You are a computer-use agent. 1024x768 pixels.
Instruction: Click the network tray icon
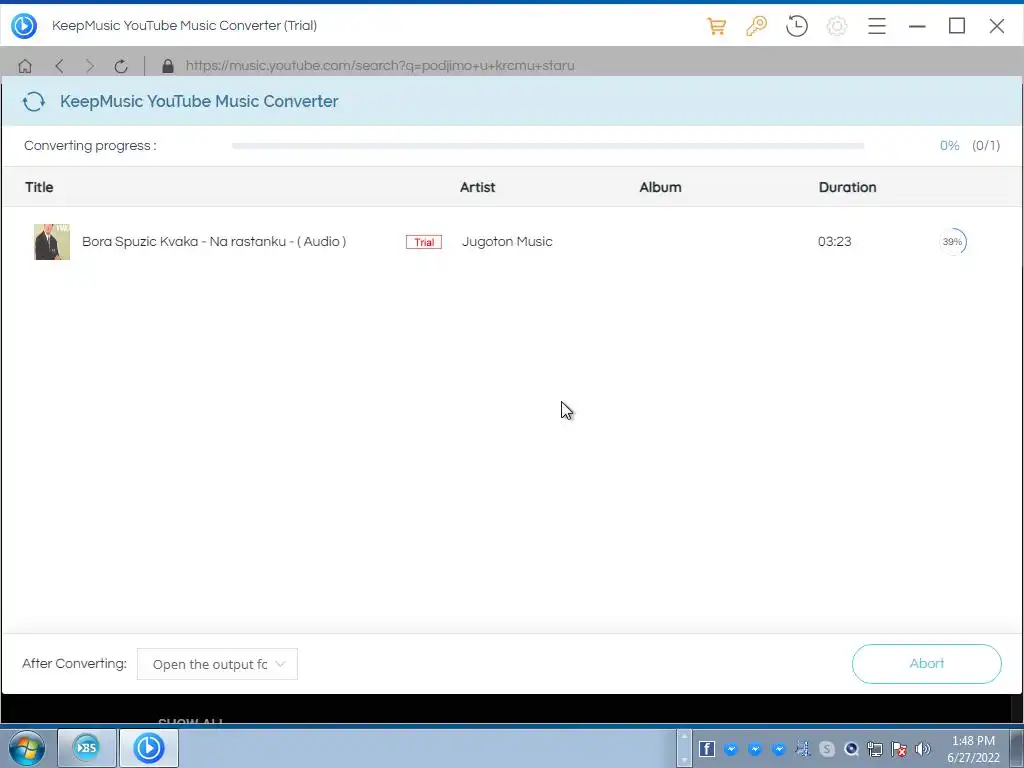pos(875,749)
